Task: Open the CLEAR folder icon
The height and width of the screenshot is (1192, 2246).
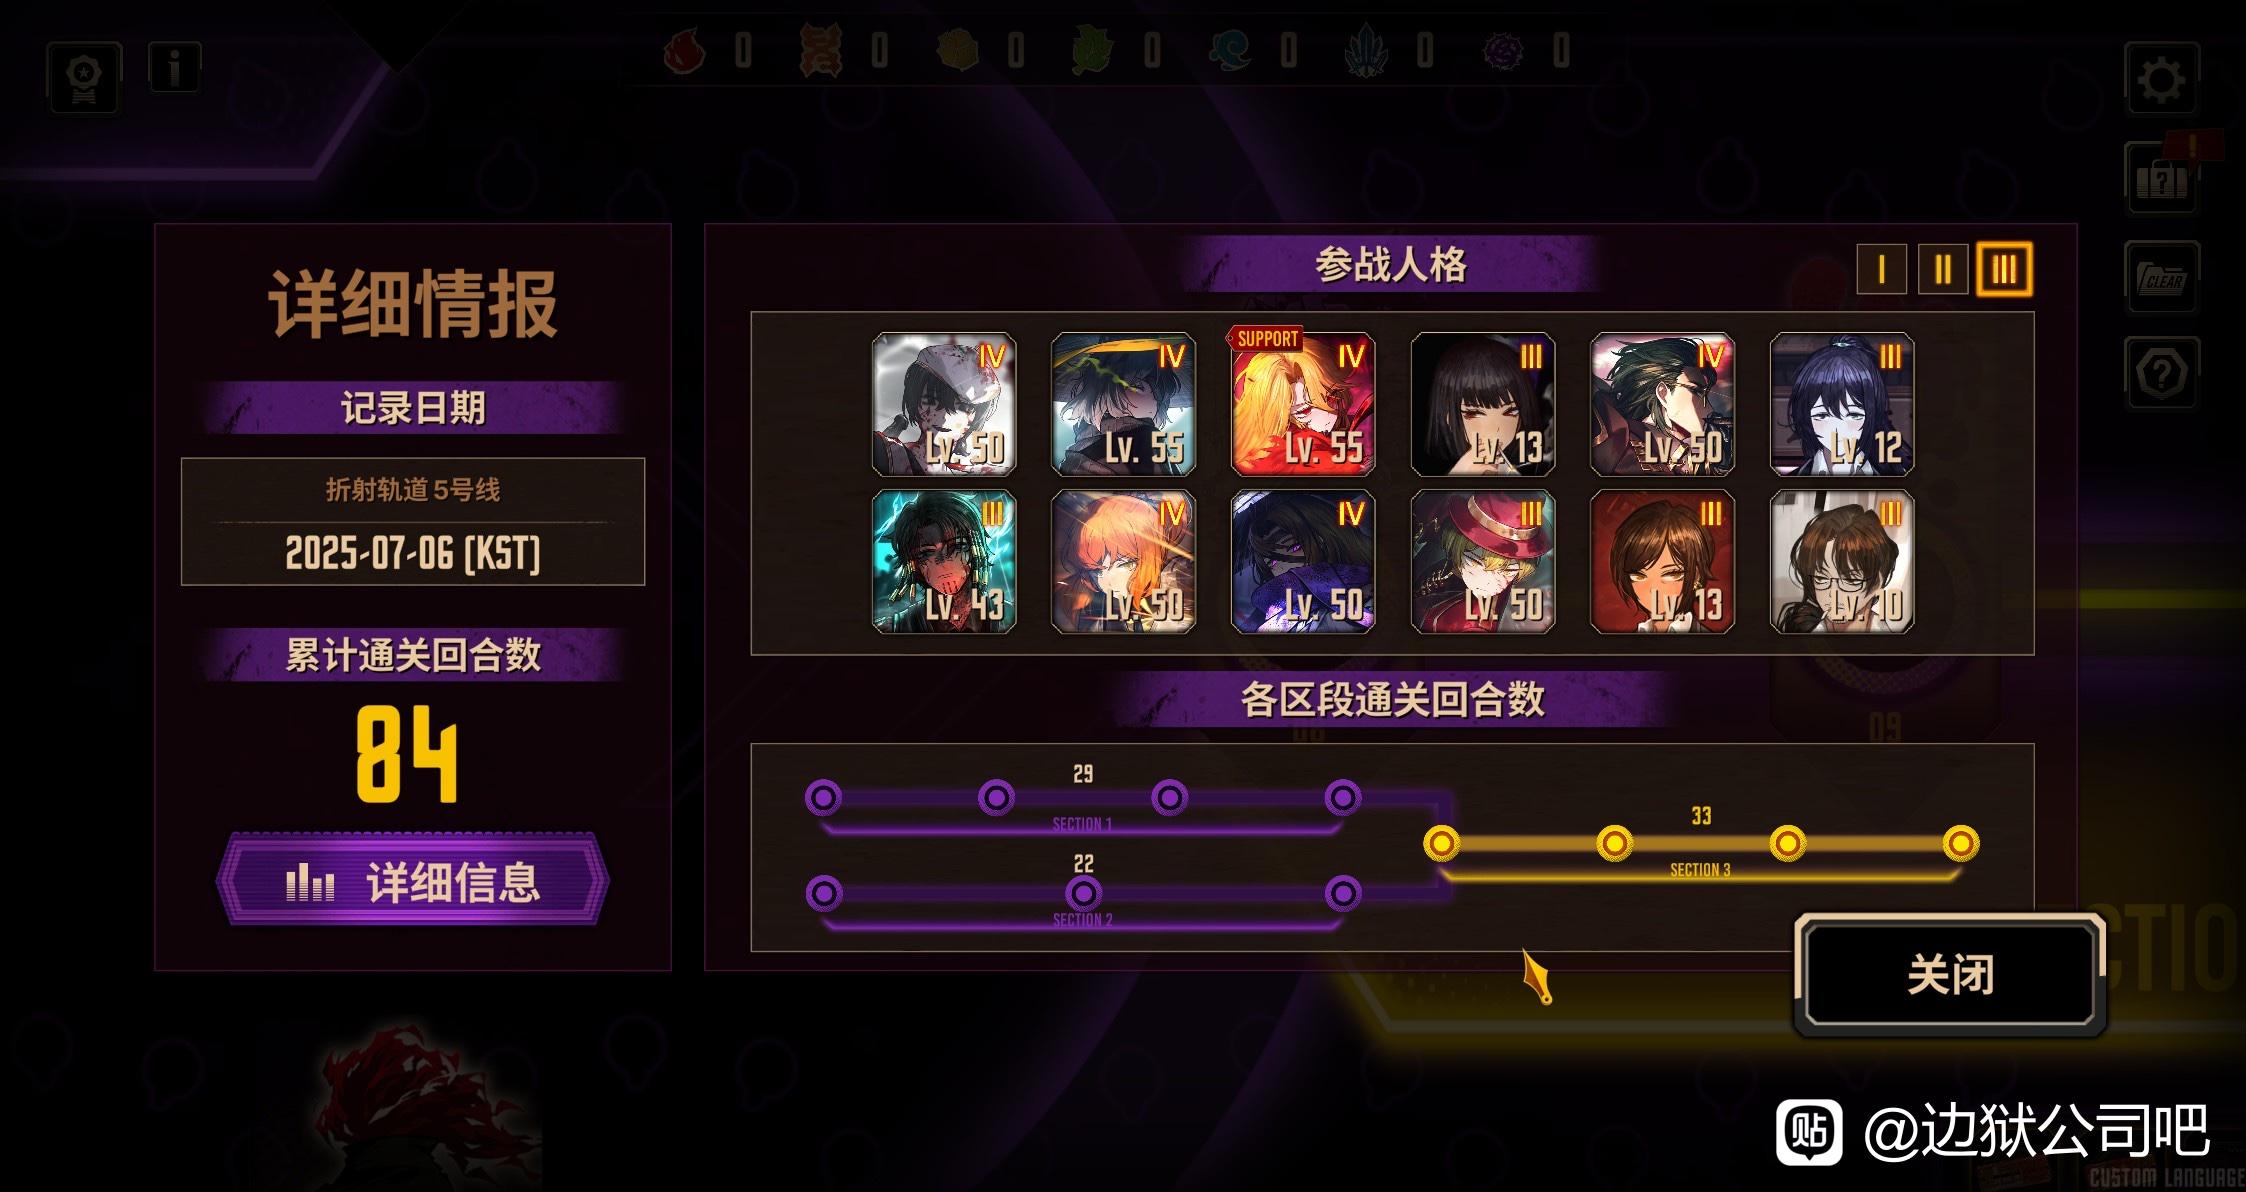Action: 2161,277
